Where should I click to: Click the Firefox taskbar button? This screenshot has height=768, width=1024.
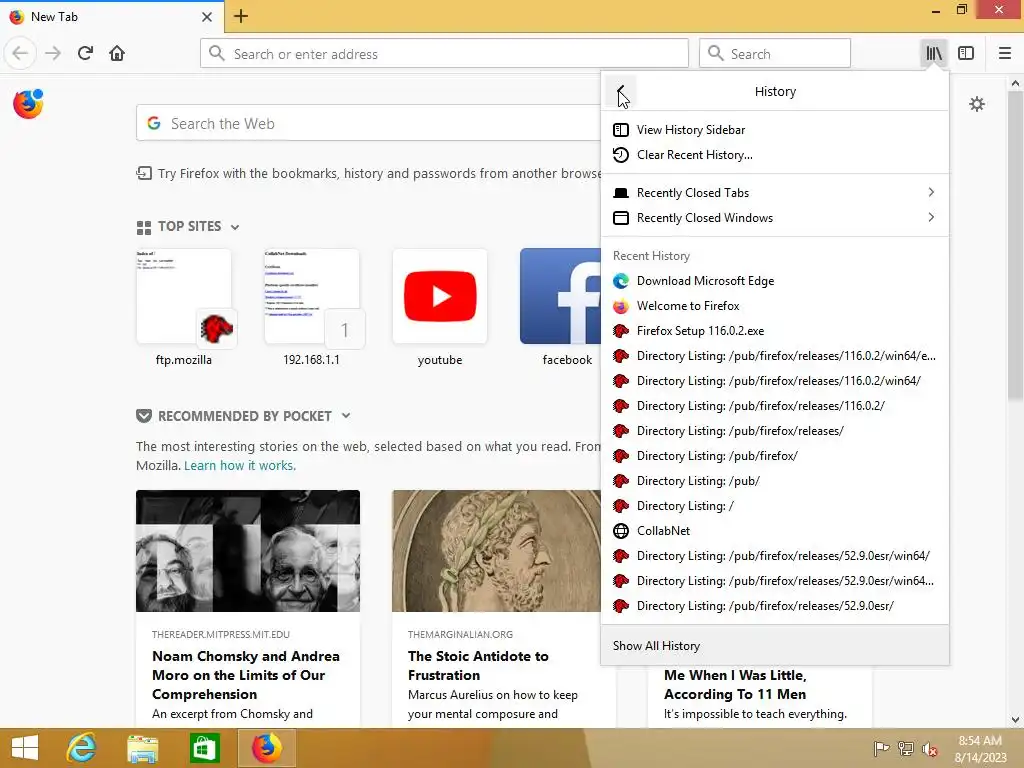(x=266, y=748)
